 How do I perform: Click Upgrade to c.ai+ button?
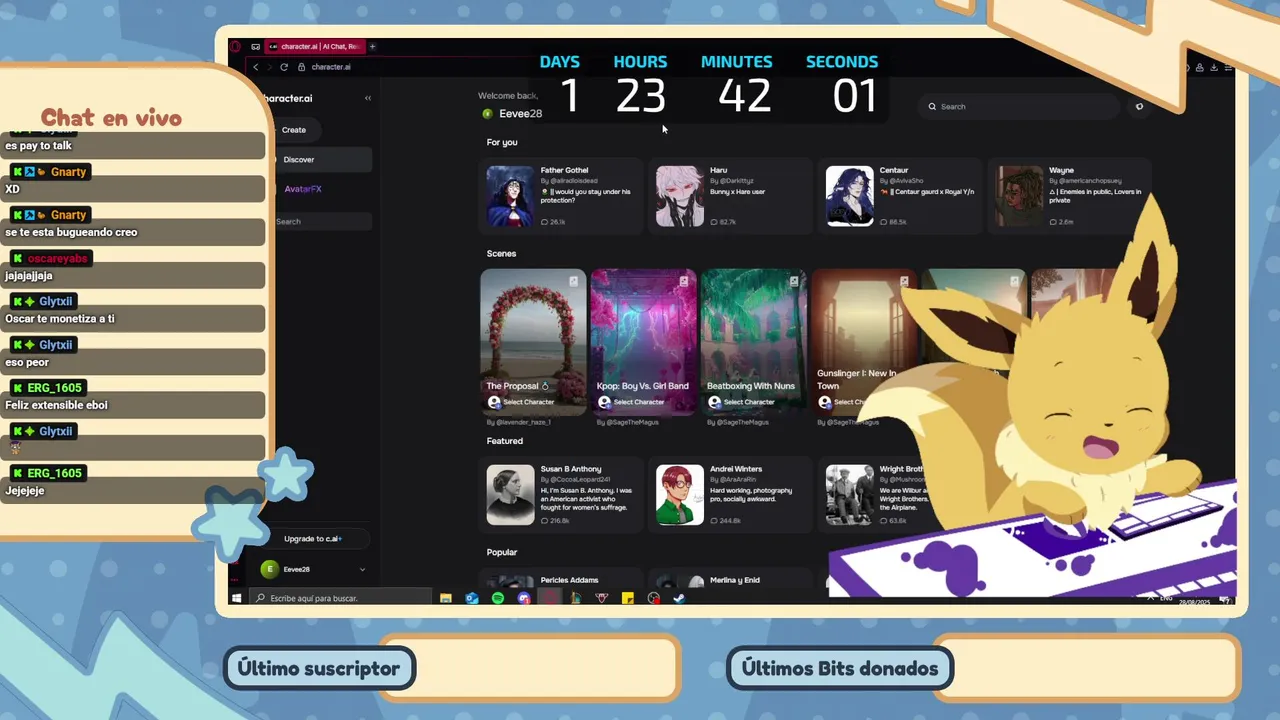pyautogui.click(x=312, y=539)
